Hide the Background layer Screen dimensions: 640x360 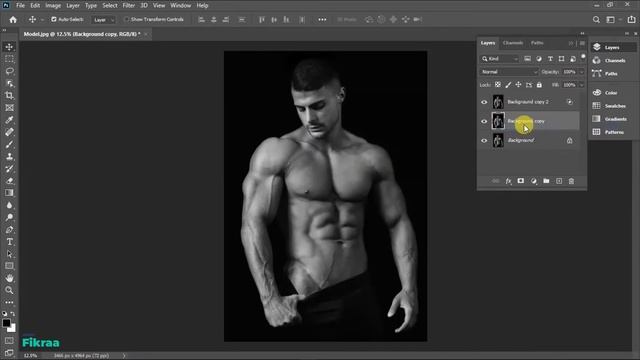coord(484,140)
